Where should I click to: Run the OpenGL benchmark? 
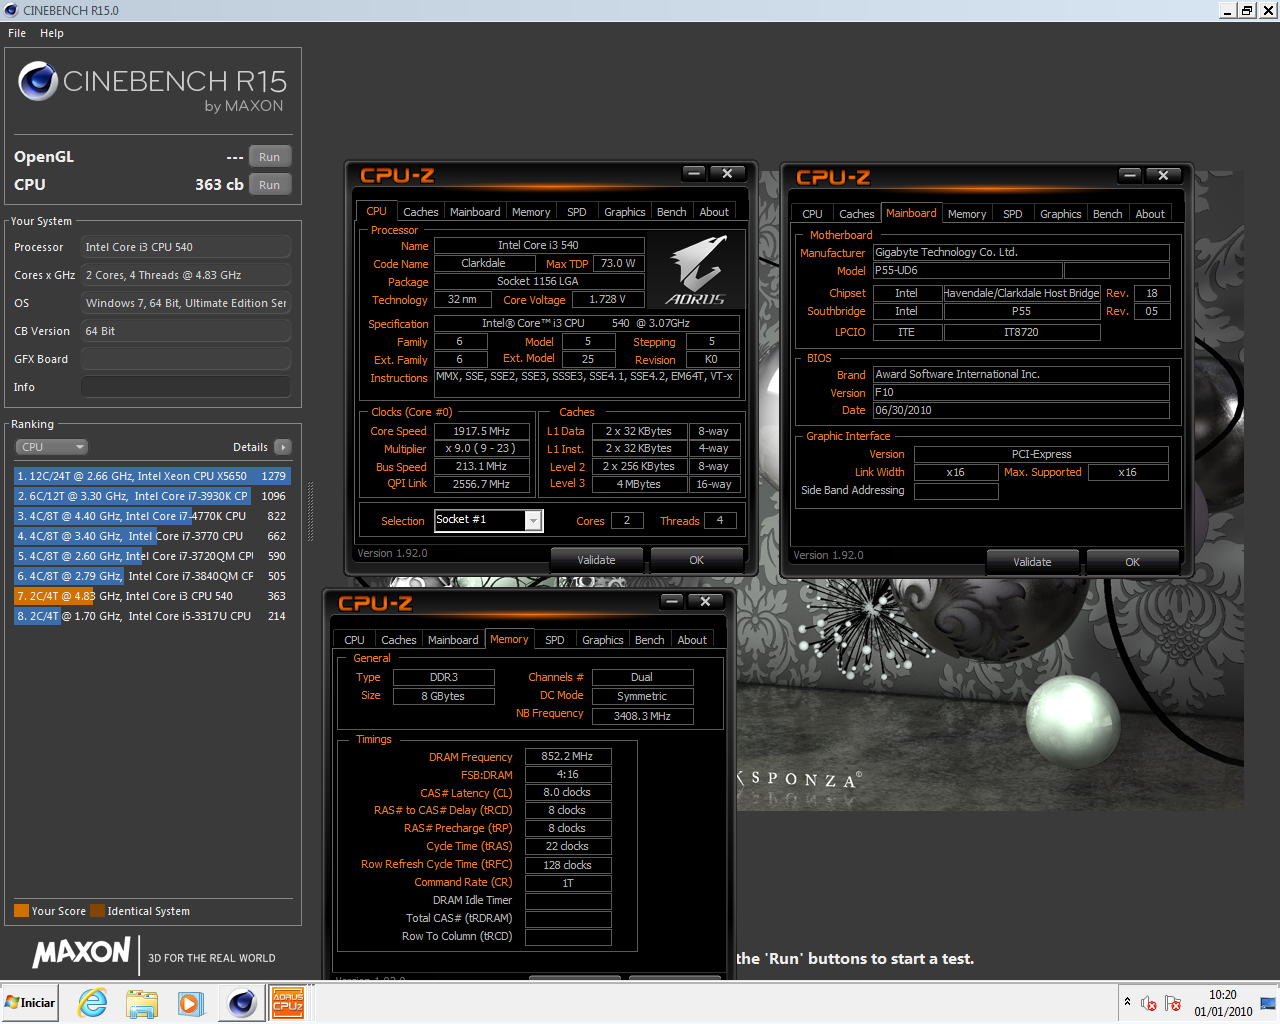coord(269,157)
